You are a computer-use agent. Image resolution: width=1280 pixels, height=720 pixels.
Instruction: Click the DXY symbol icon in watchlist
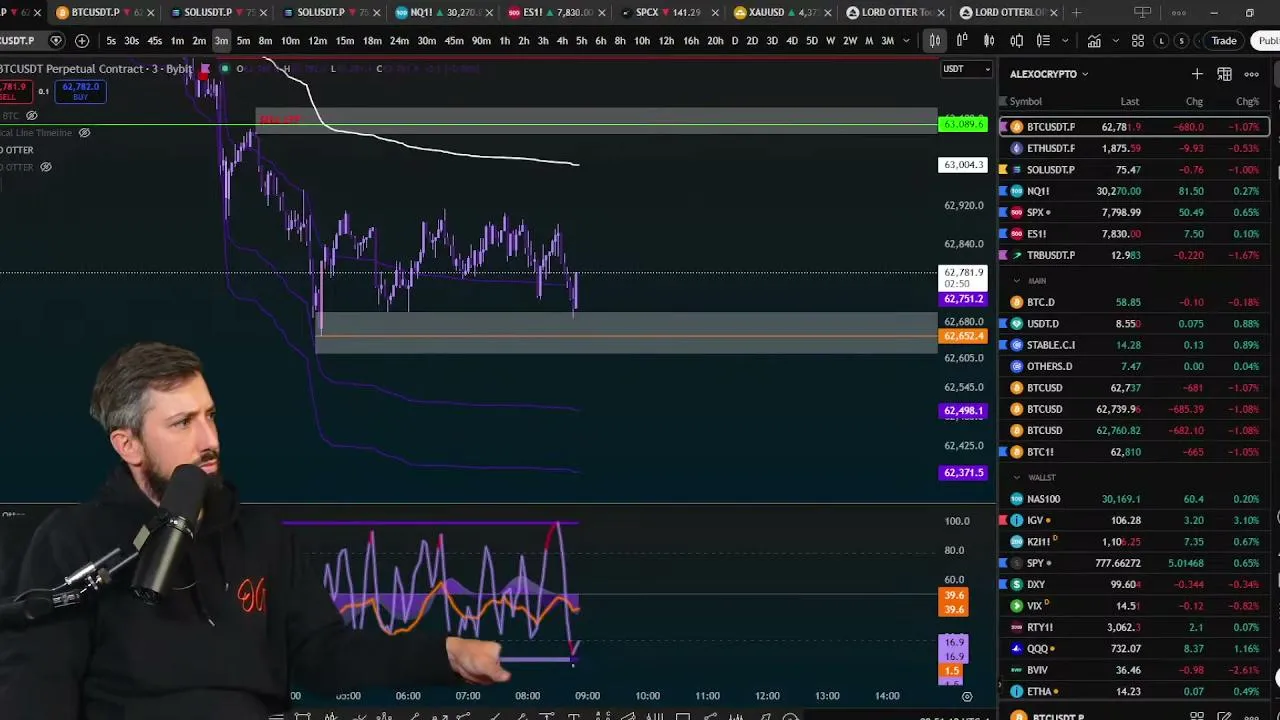click(1016, 584)
